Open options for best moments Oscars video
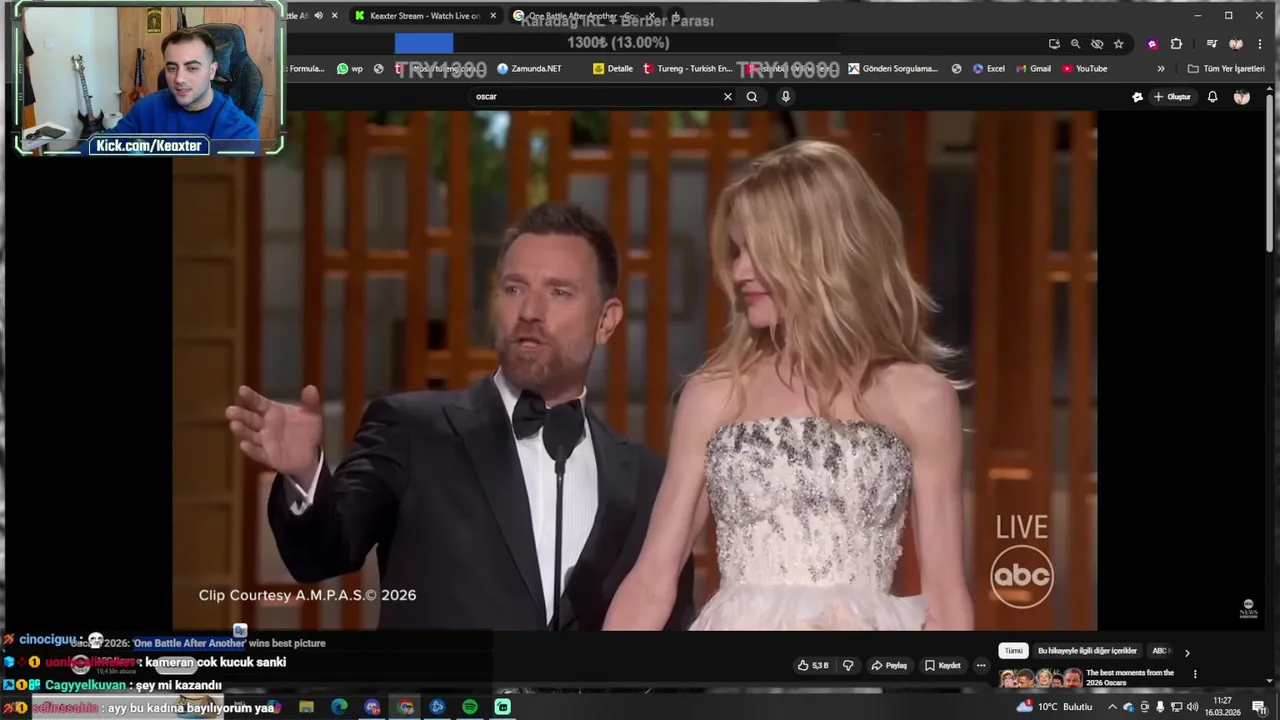 click(1195, 674)
